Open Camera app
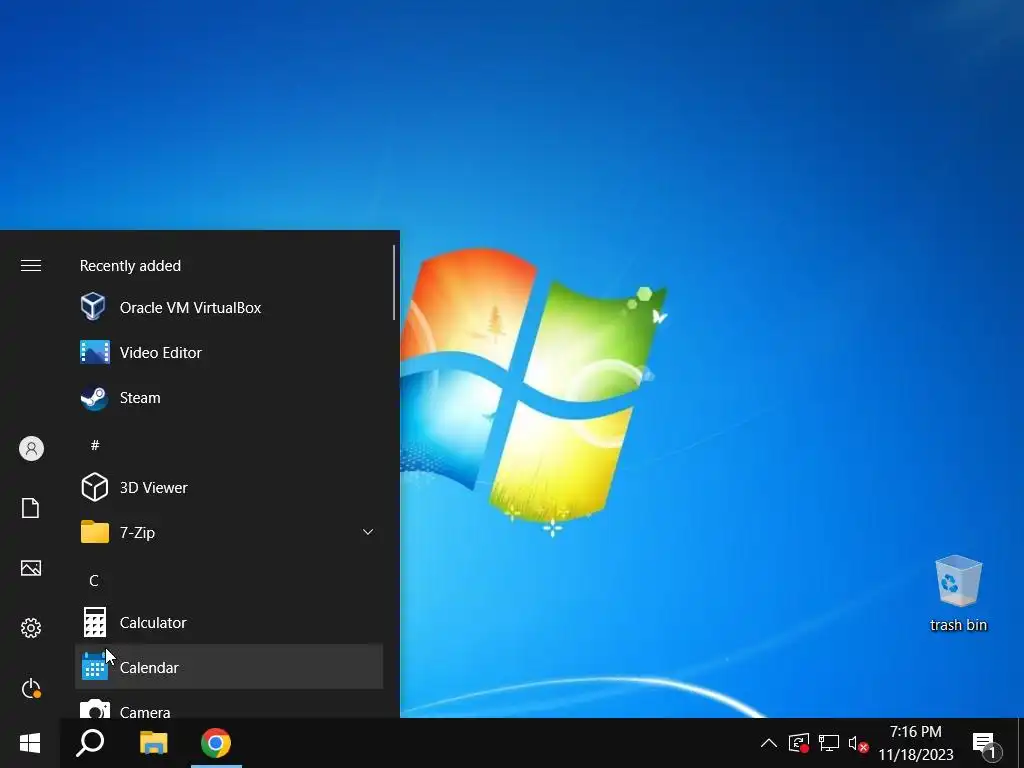1024x768 pixels. (229, 707)
